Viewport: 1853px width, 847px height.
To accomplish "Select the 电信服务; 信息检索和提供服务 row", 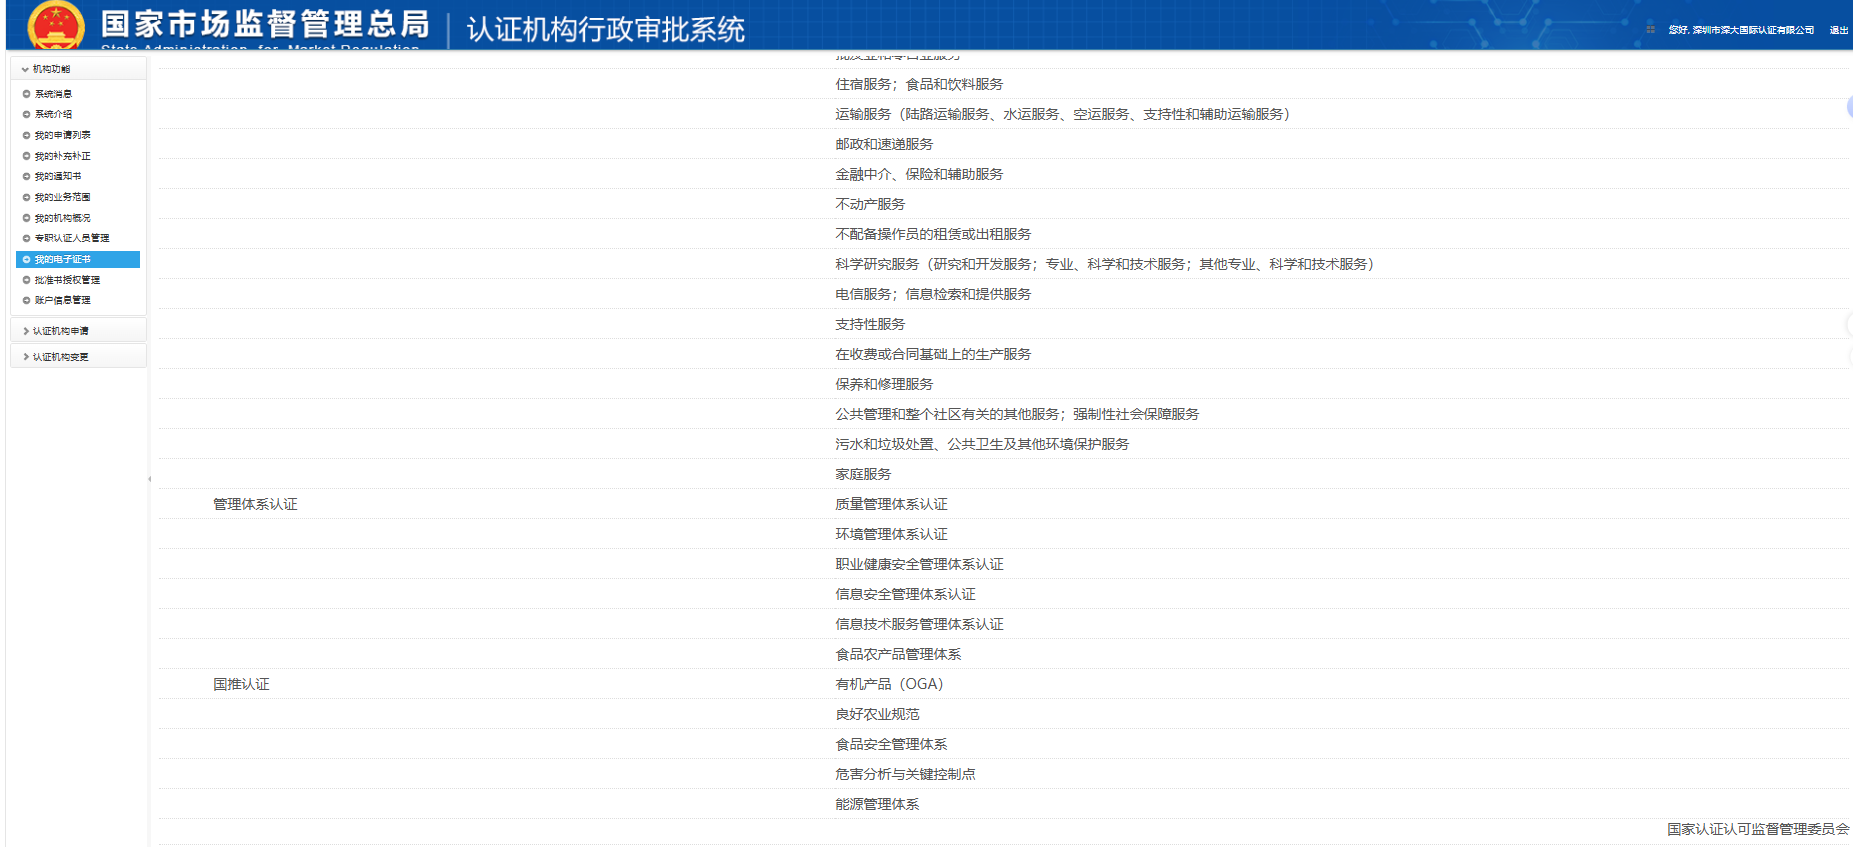I will click(x=1003, y=294).
